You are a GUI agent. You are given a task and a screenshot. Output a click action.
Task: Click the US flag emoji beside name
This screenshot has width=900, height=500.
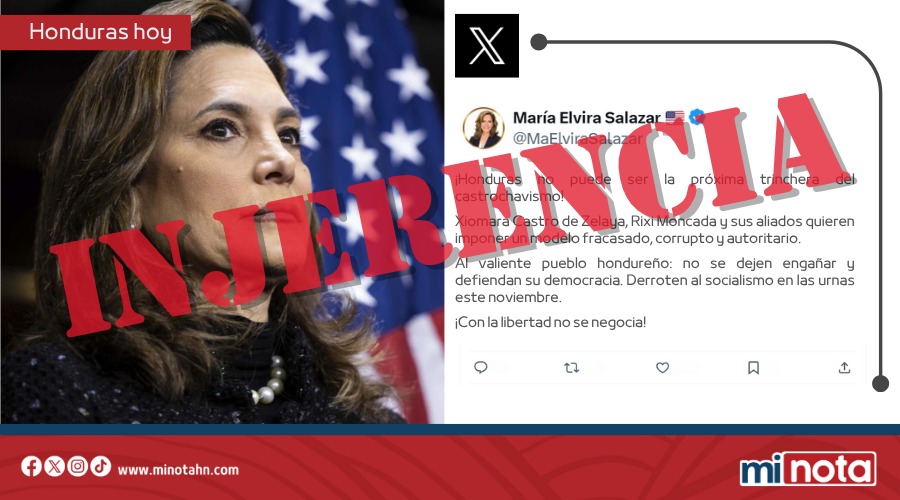(x=674, y=117)
